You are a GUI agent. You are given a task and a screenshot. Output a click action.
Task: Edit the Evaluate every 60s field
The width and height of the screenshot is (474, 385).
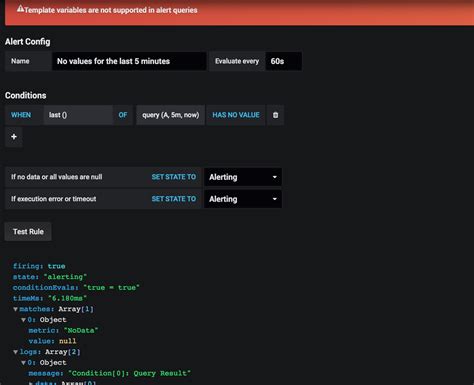[283, 61]
